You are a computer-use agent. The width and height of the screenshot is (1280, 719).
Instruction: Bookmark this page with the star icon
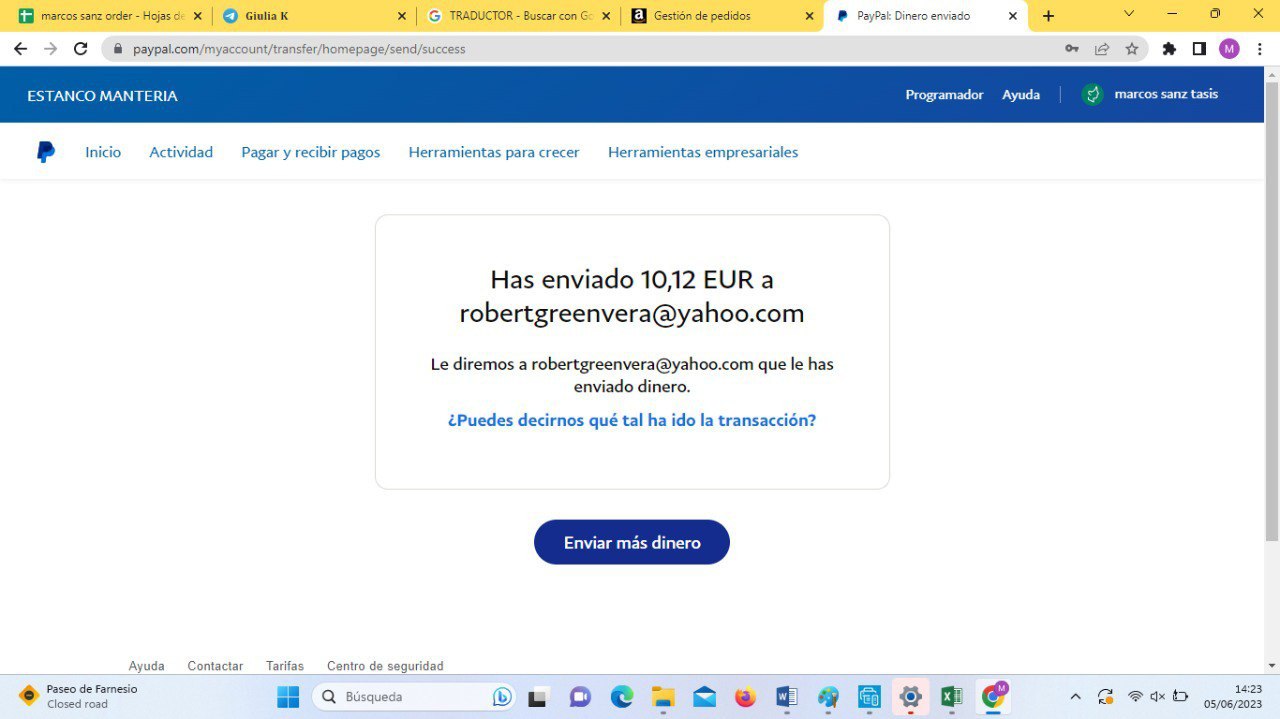[x=1132, y=49]
